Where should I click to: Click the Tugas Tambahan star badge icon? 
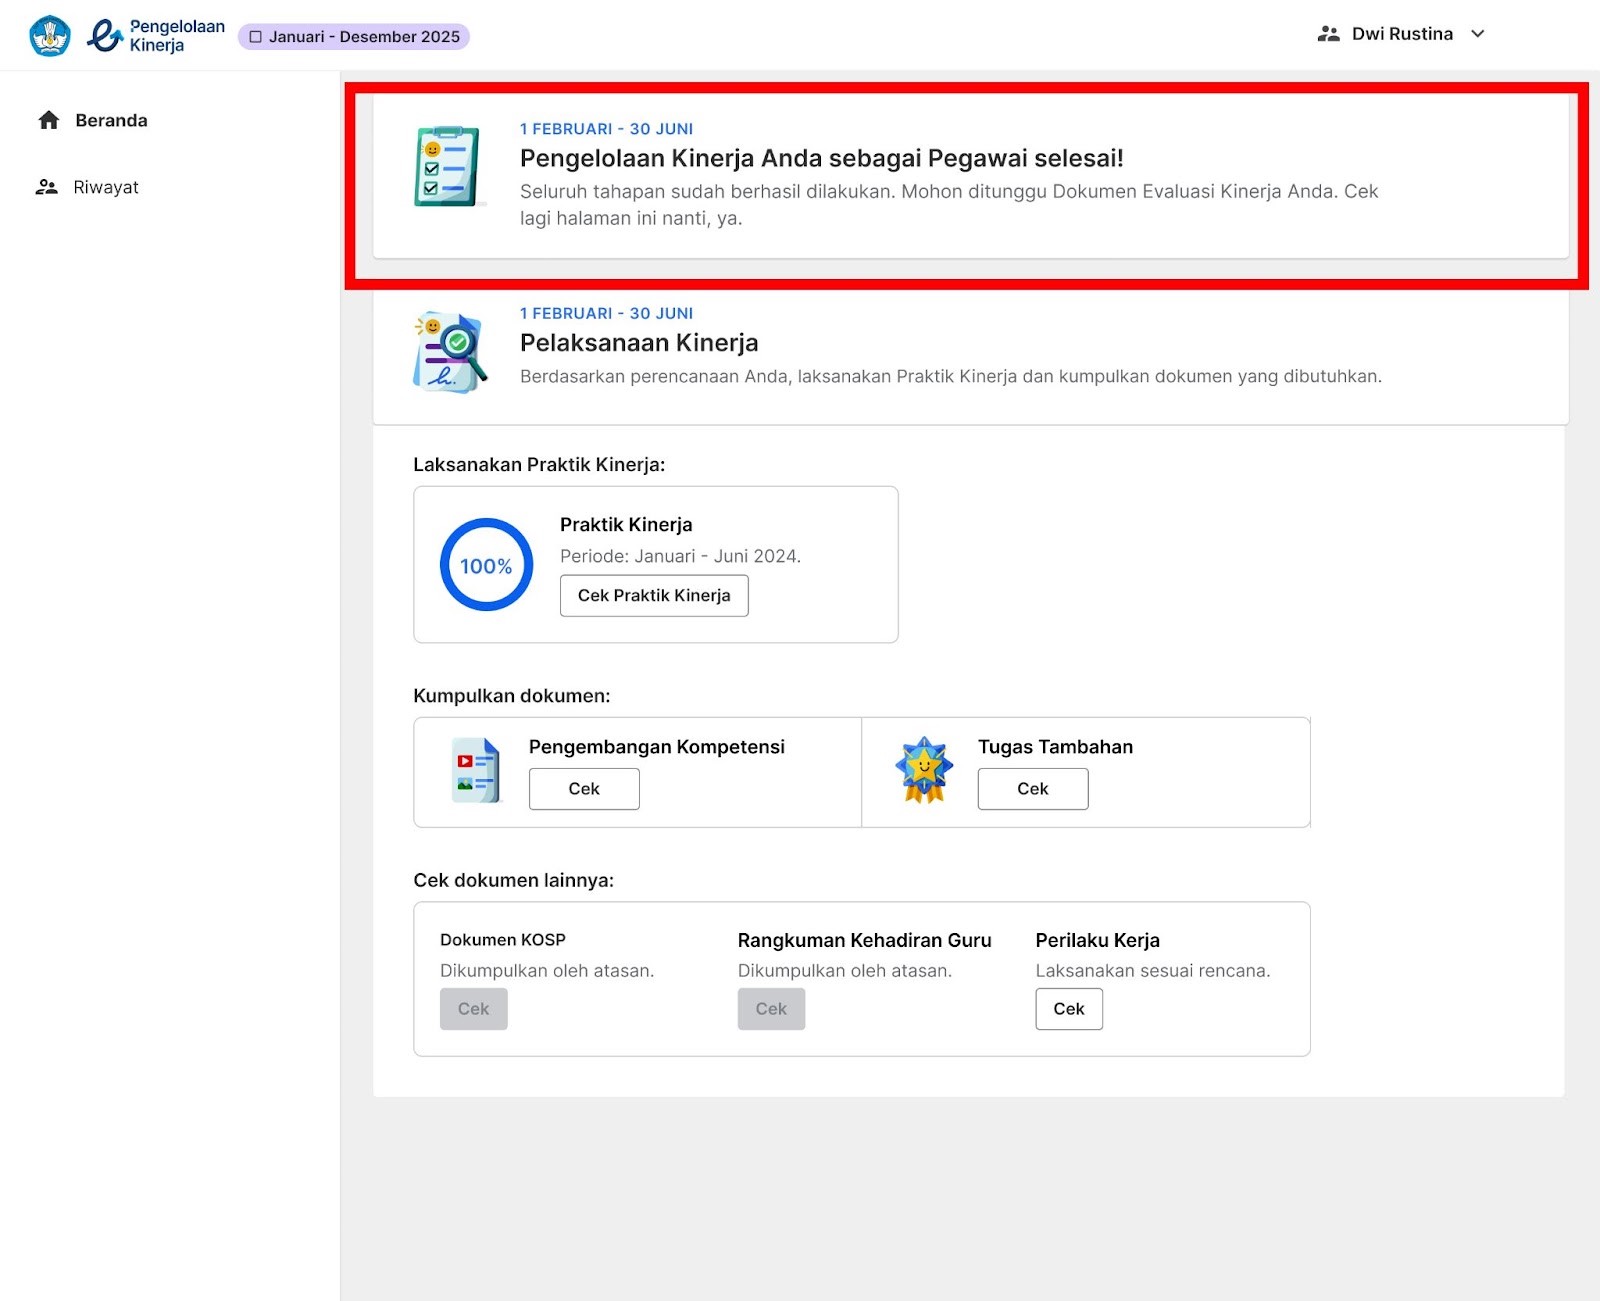924,770
